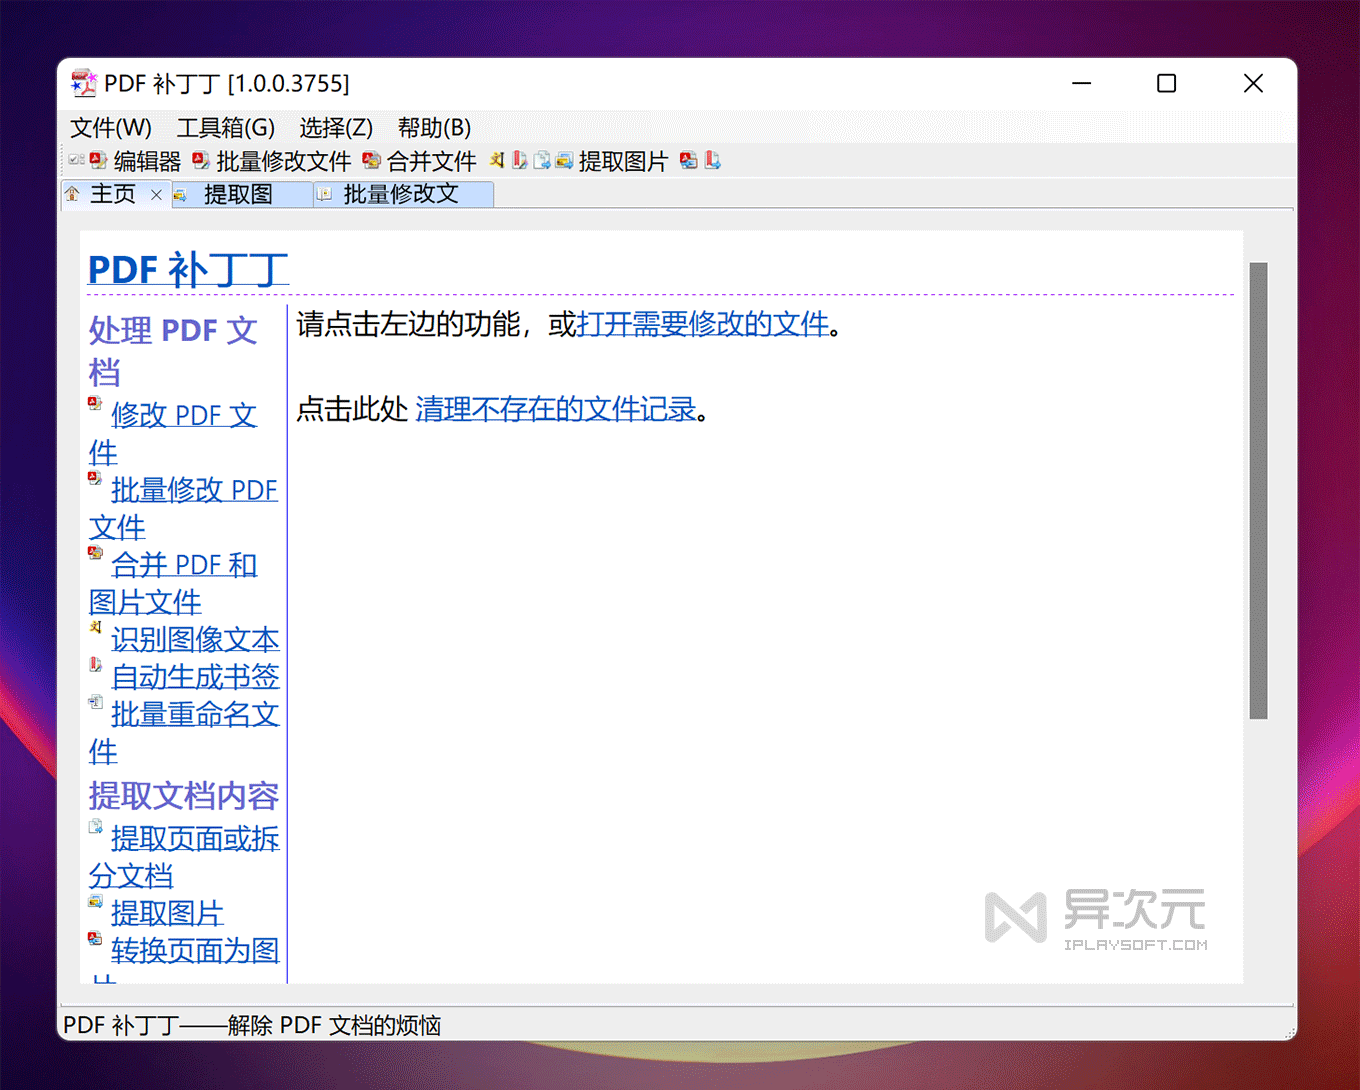The width and height of the screenshot is (1360, 1090).
Task: Open the 打开需要修改的文件 link
Action: tap(702, 325)
